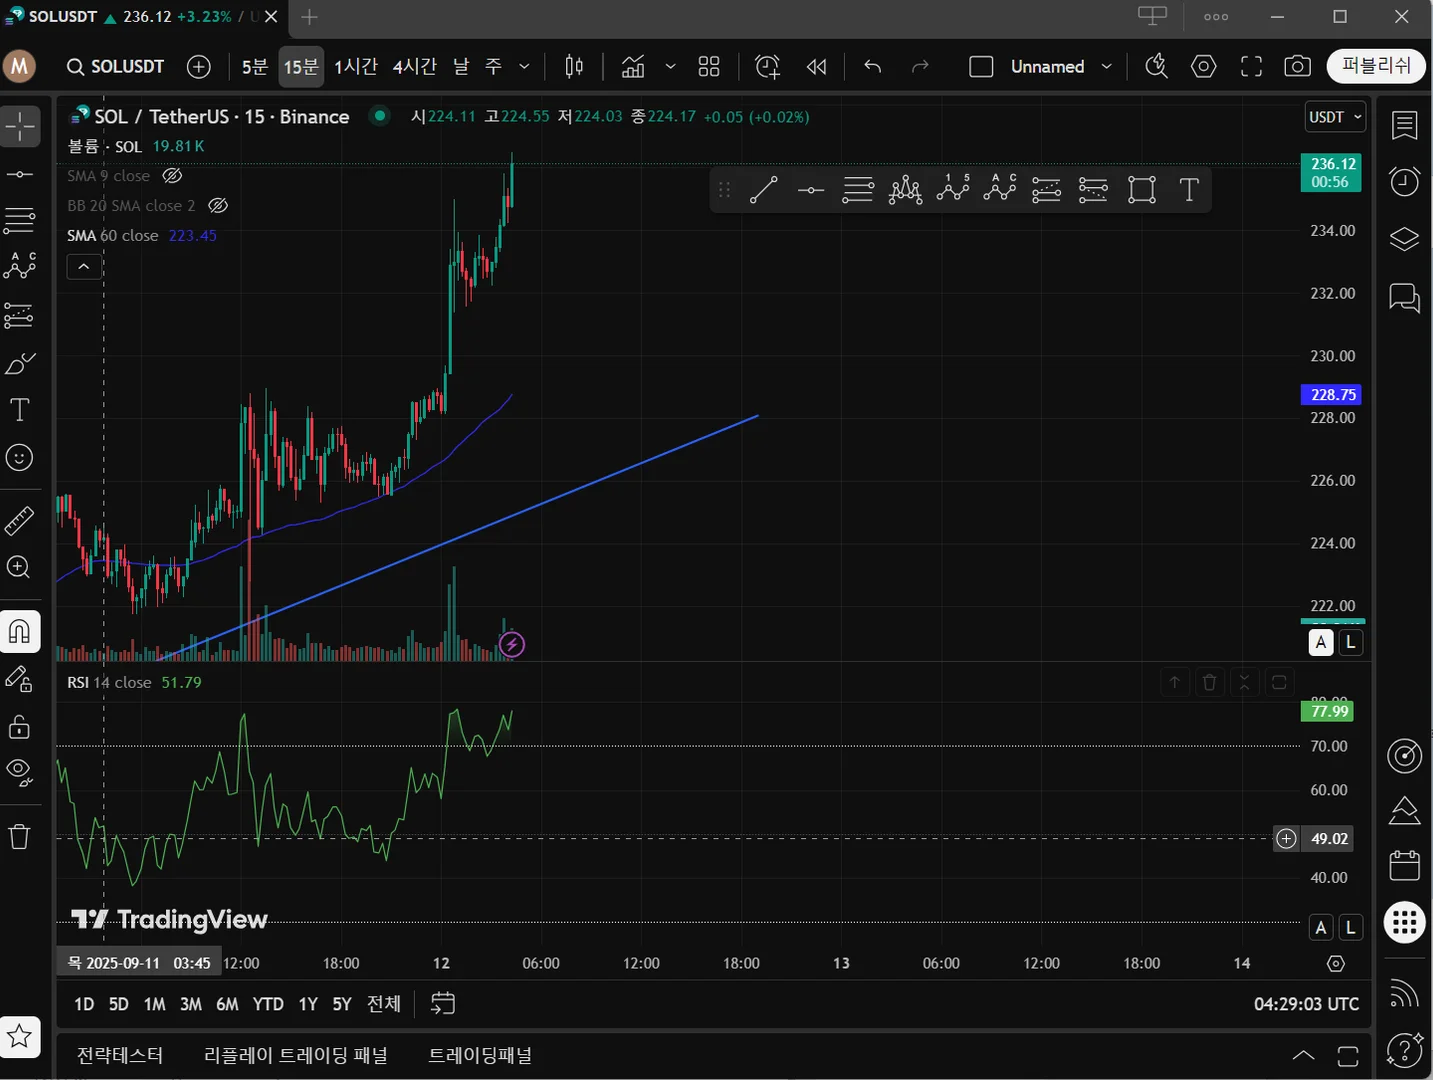This screenshot has height=1080, width=1433.
Task: Toggle hide all drawings eye icon
Action: (x=20, y=772)
